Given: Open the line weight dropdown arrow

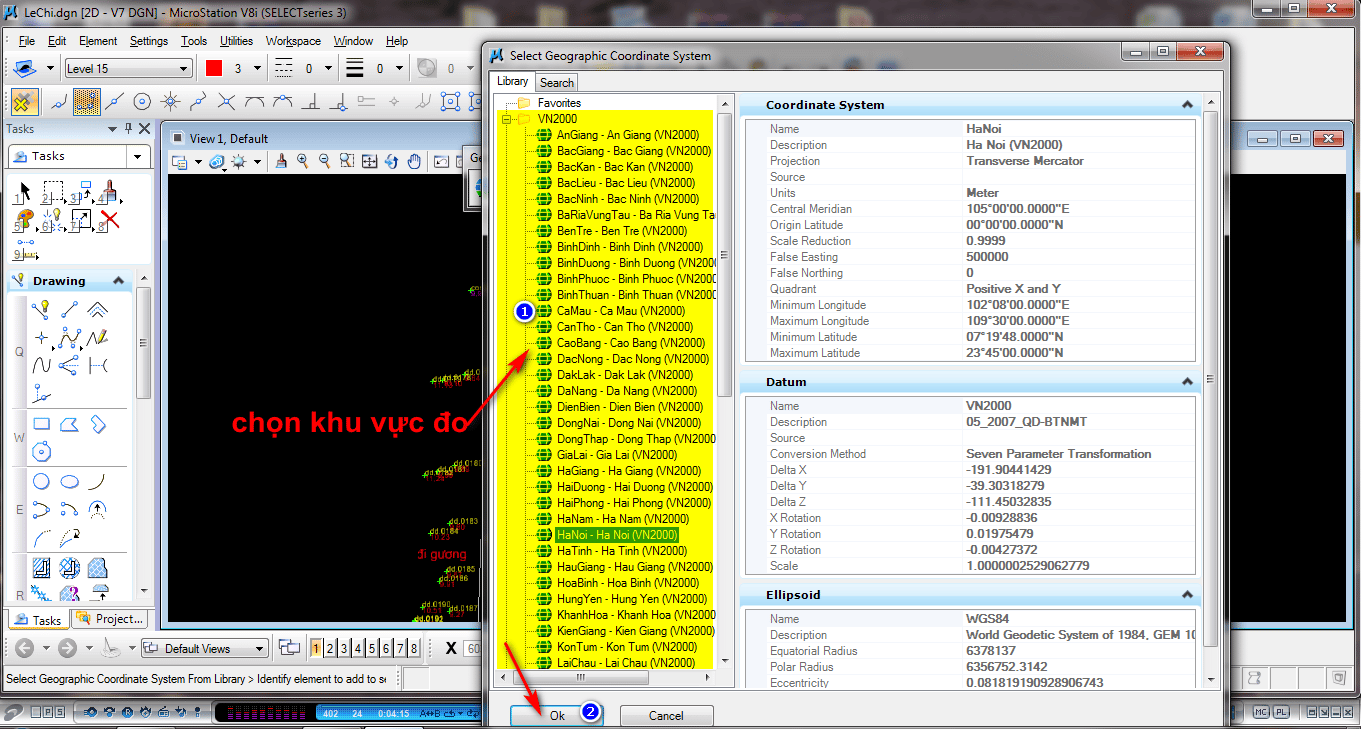Looking at the screenshot, I should (400, 69).
